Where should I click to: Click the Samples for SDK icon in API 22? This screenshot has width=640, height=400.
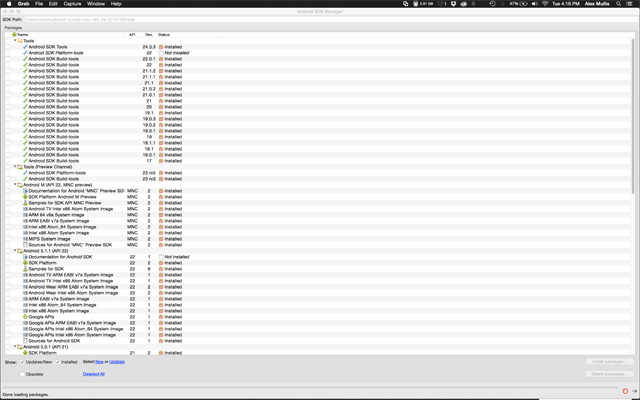(25, 269)
